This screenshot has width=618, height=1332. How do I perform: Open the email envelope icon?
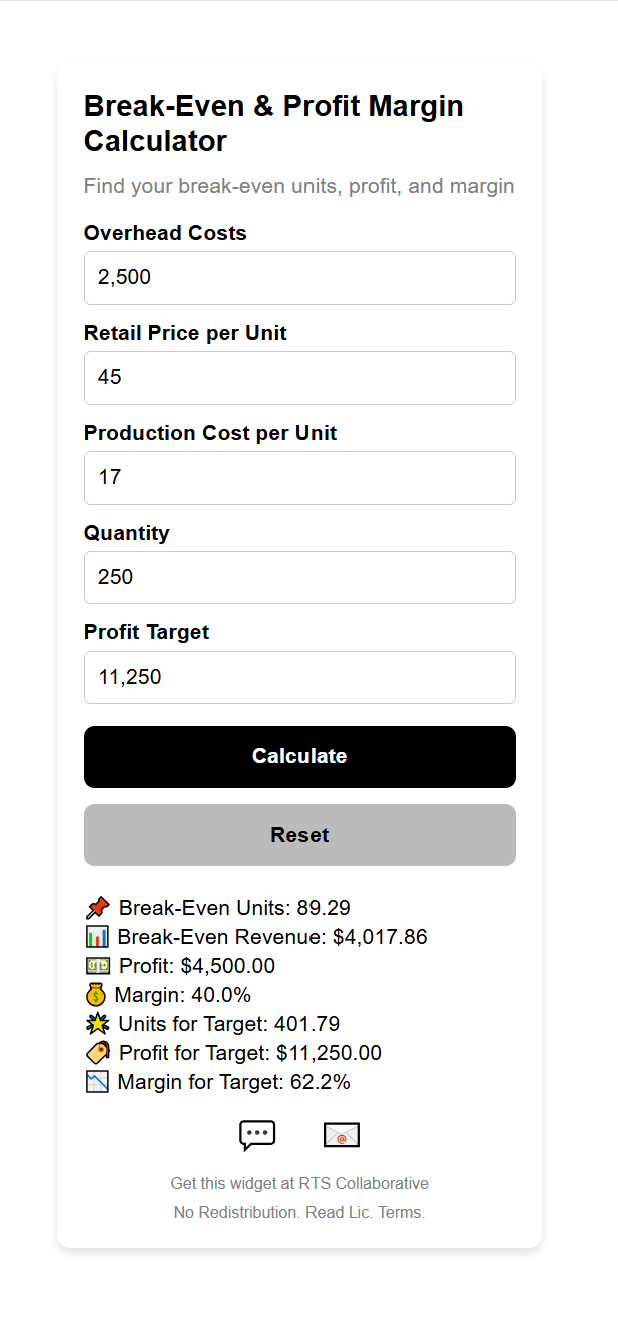click(341, 1135)
